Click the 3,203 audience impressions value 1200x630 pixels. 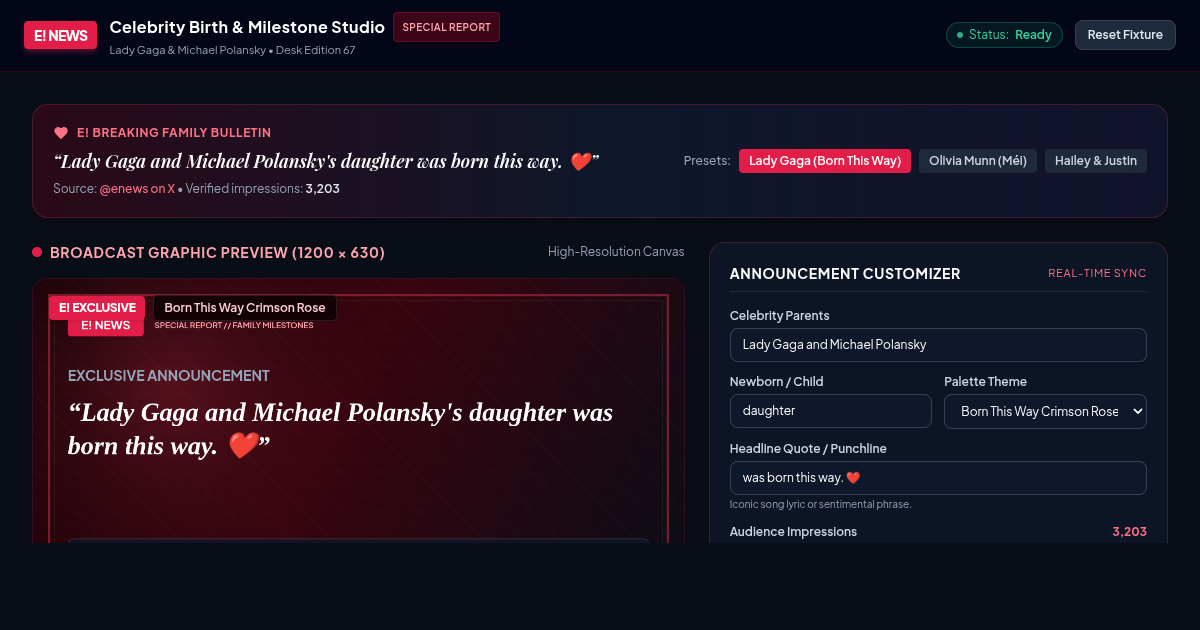(1129, 532)
